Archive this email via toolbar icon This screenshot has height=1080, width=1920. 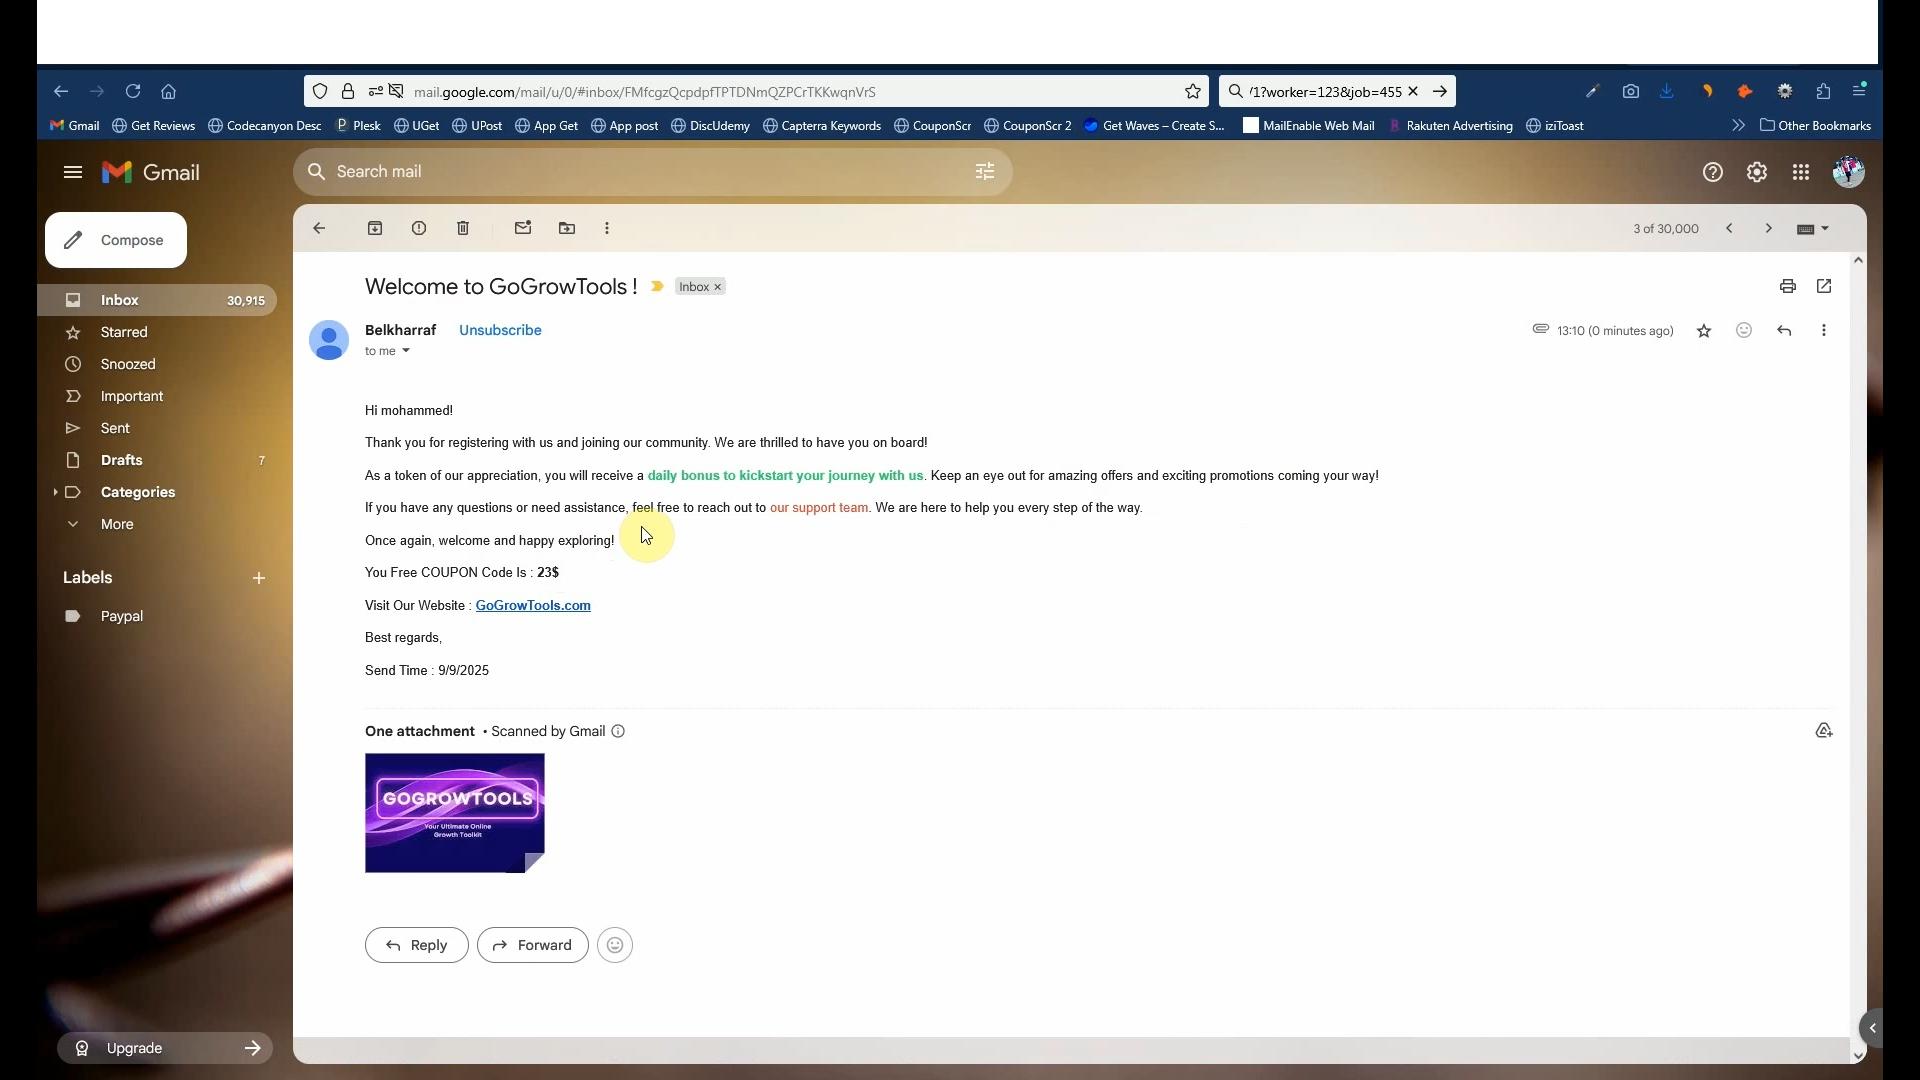click(375, 229)
